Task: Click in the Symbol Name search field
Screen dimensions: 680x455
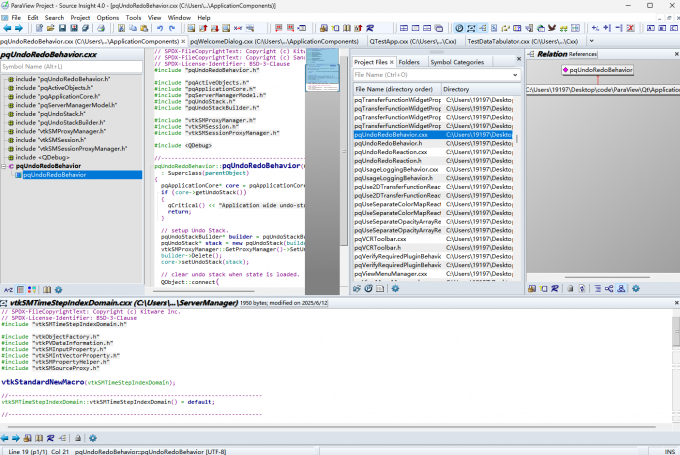Action: [x=70, y=66]
